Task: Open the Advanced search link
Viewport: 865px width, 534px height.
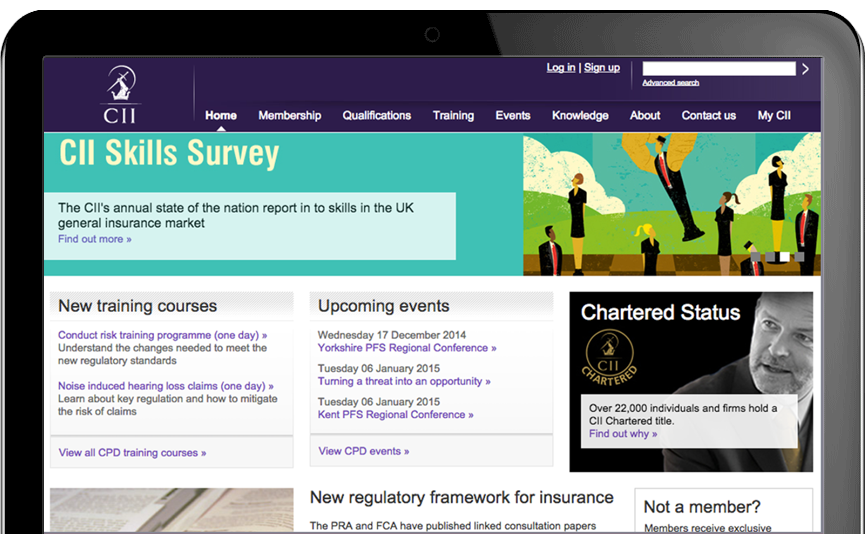Action: (670, 83)
